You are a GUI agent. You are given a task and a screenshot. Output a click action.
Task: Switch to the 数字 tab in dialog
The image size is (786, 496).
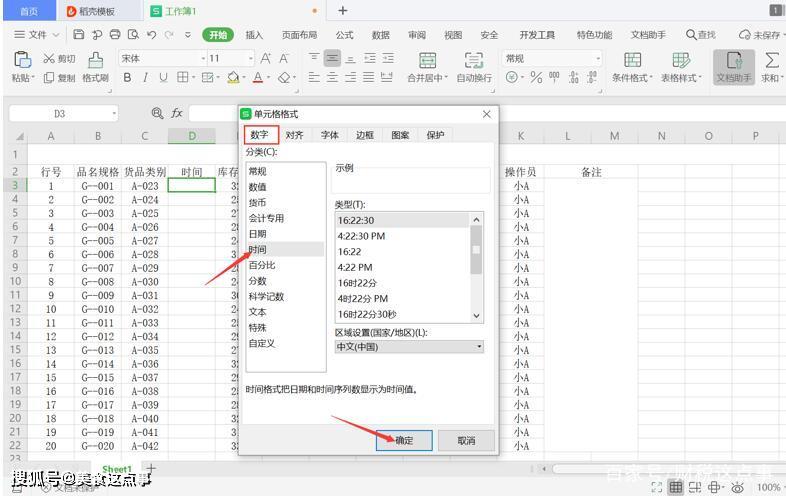(260, 135)
